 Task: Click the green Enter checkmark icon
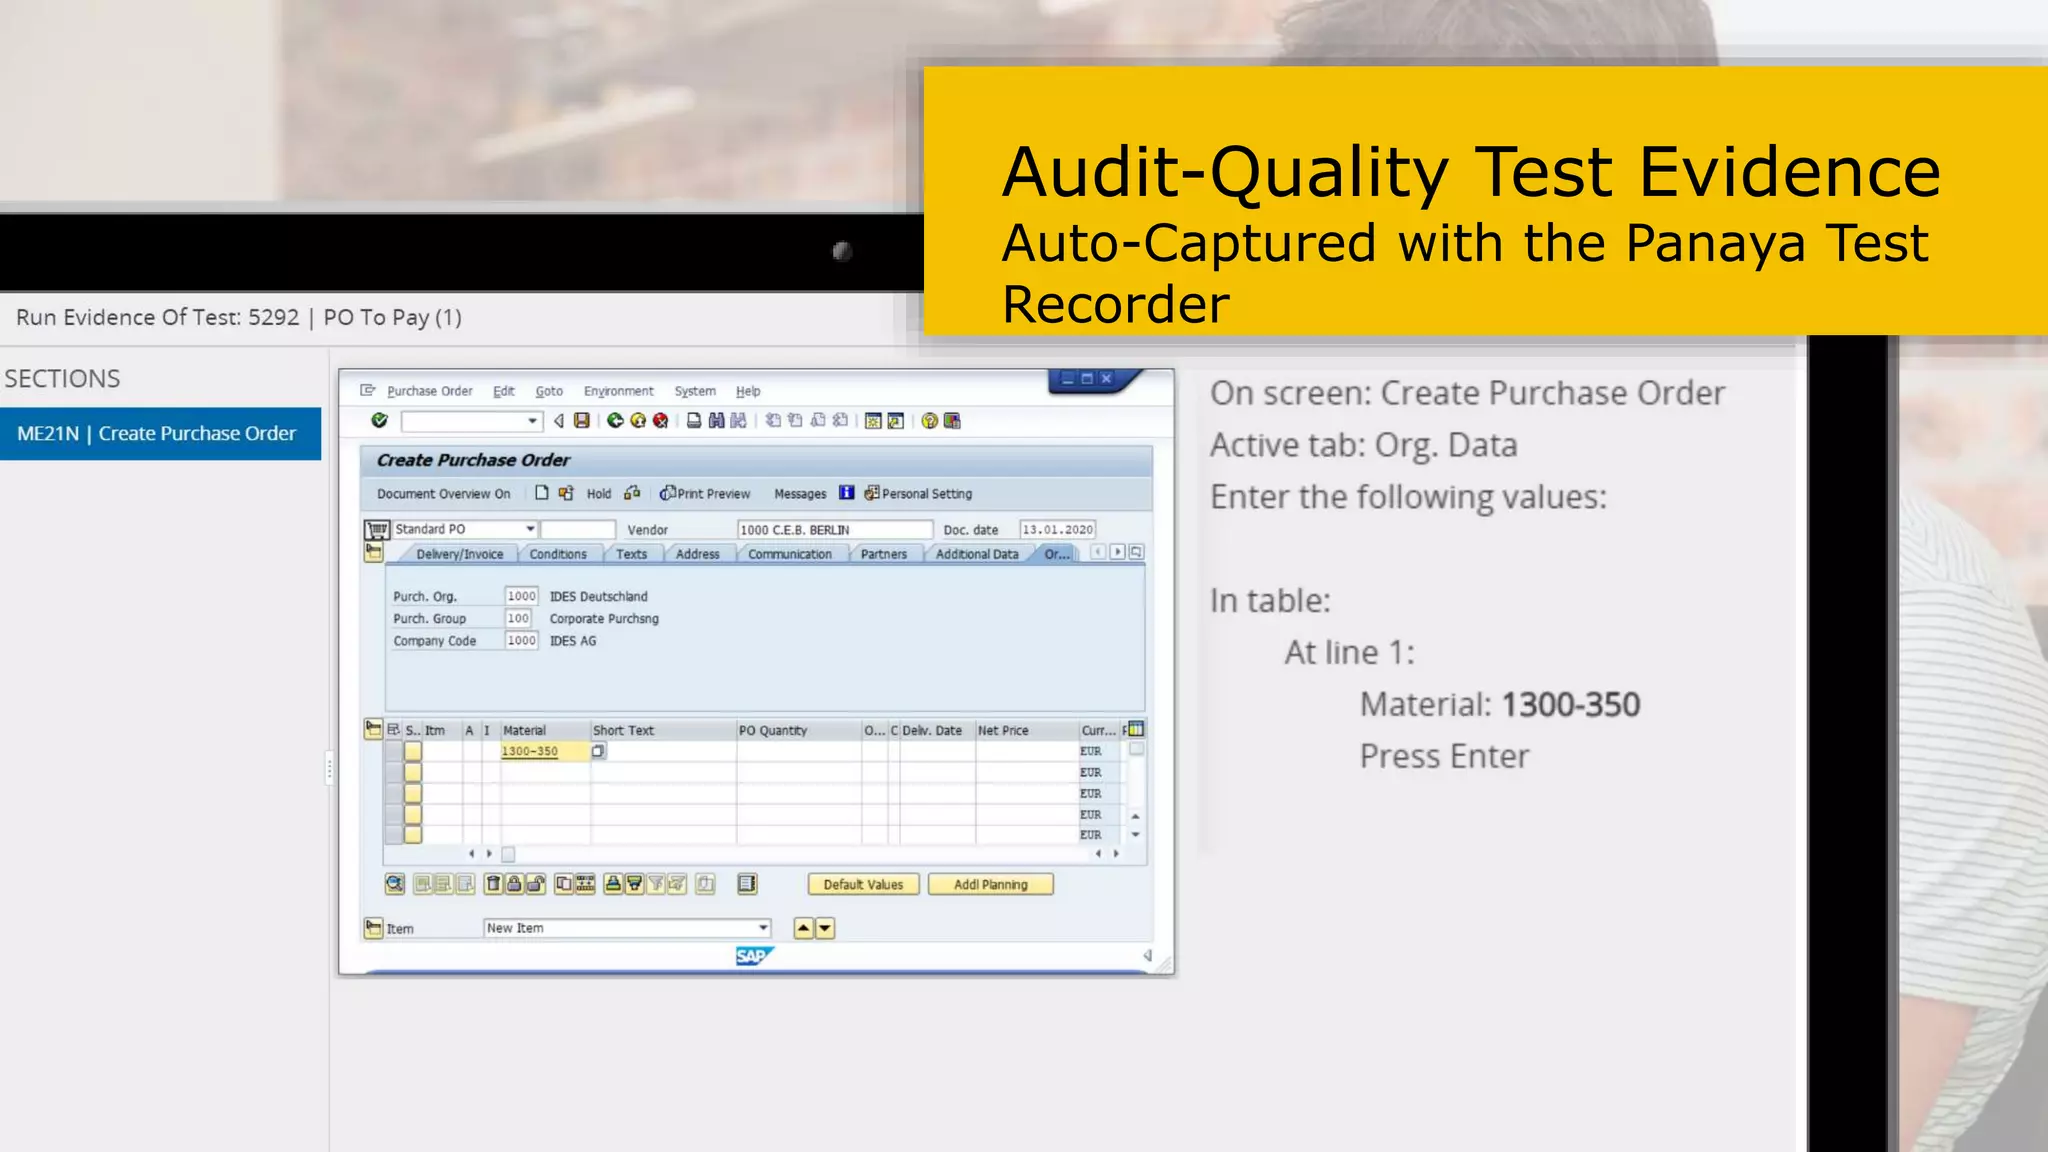tap(379, 421)
